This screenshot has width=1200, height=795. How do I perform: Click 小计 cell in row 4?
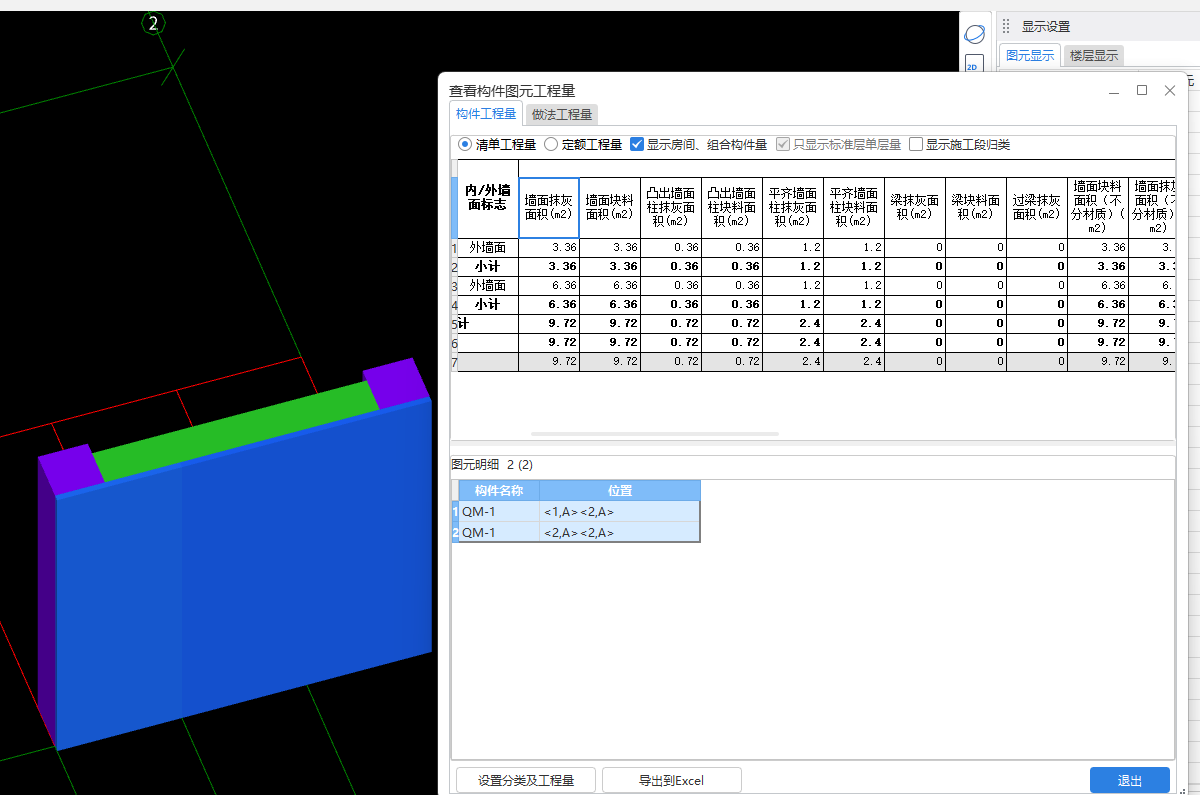point(488,305)
